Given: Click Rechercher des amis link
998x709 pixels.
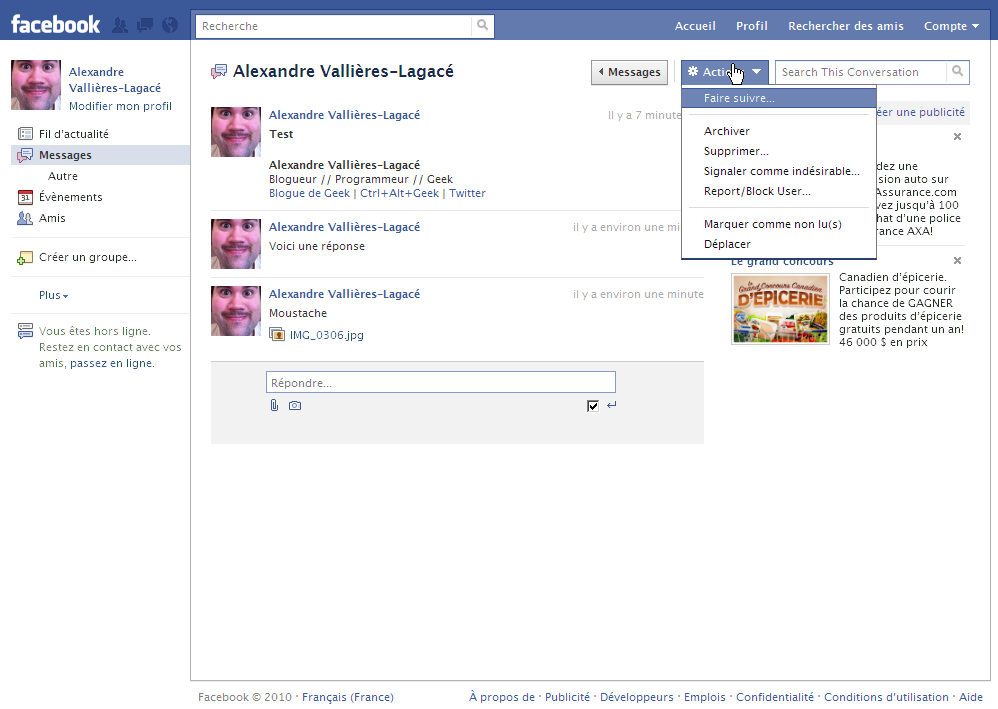Looking at the screenshot, I should coord(845,26).
